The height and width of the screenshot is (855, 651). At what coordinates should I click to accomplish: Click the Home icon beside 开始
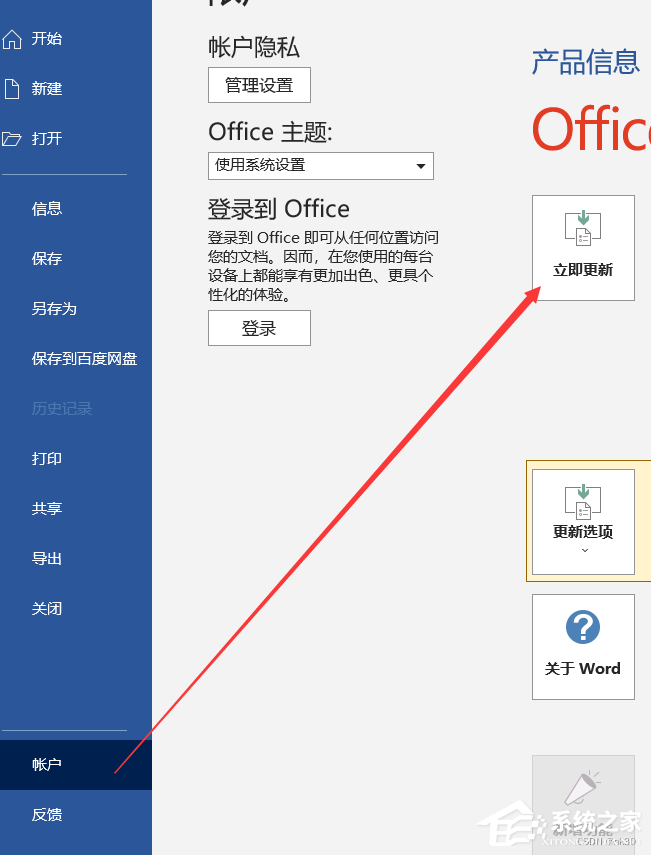[12, 39]
